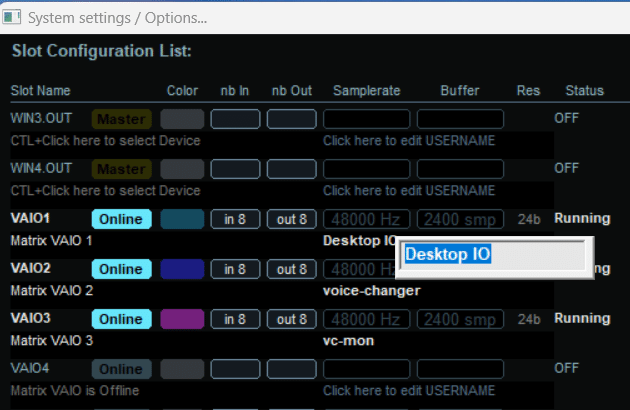Click the VAIO4 slot name
This screenshot has height=410, width=630.
coord(30,368)
